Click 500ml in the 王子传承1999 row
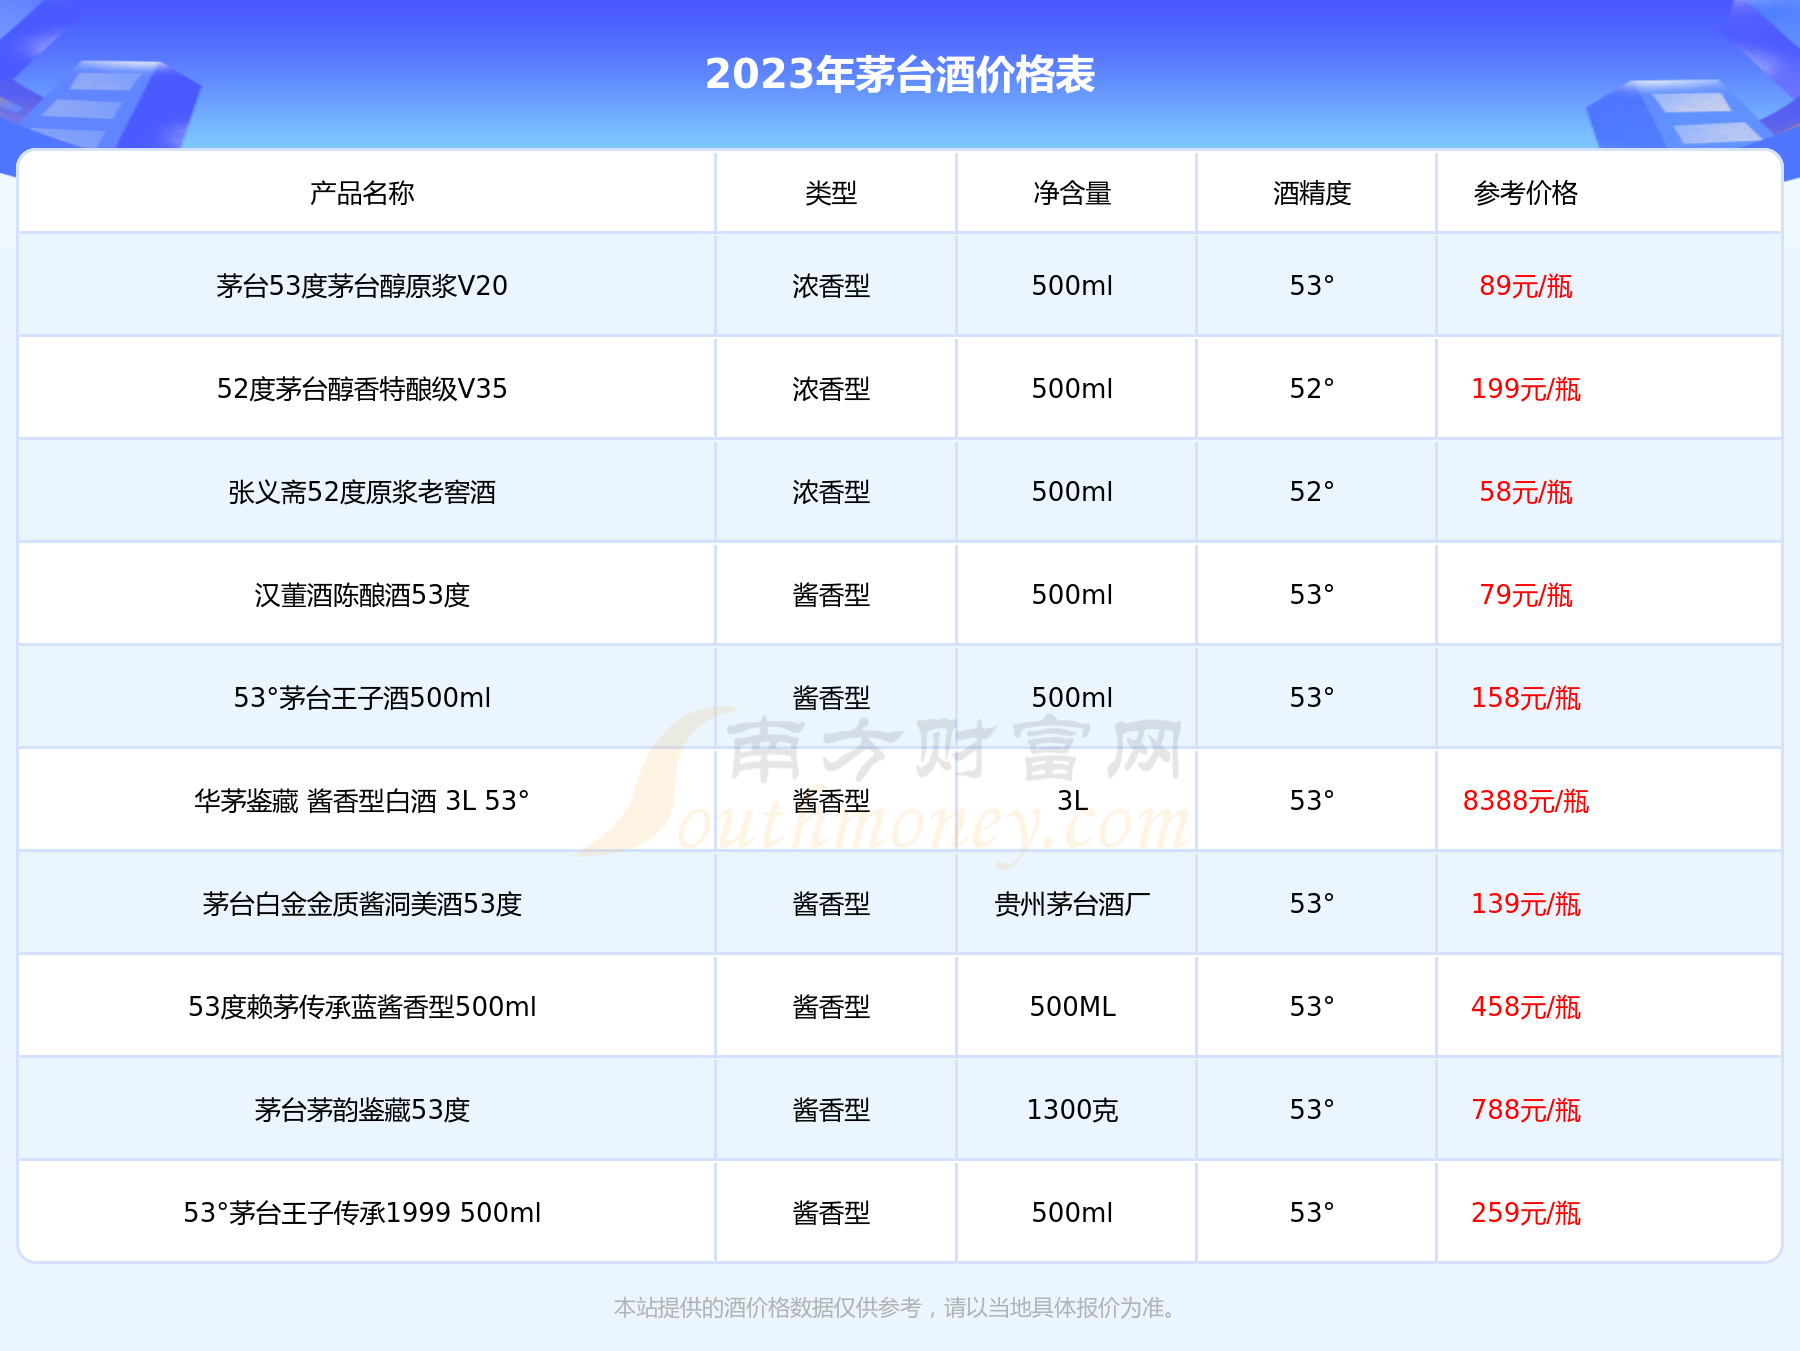This screenshot has height=1351, width=1800. [1072, 1213]
